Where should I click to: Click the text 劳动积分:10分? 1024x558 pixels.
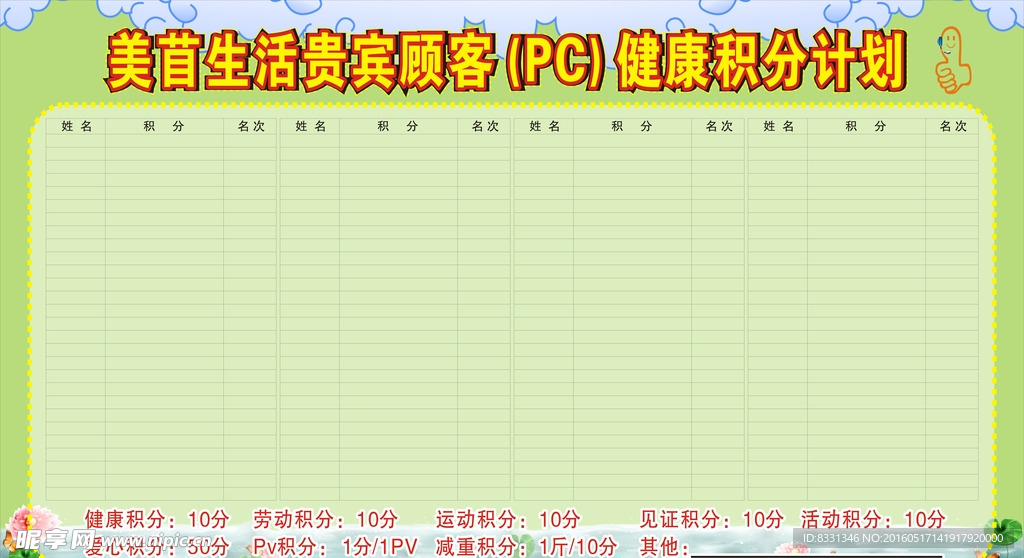click(325, 519)
